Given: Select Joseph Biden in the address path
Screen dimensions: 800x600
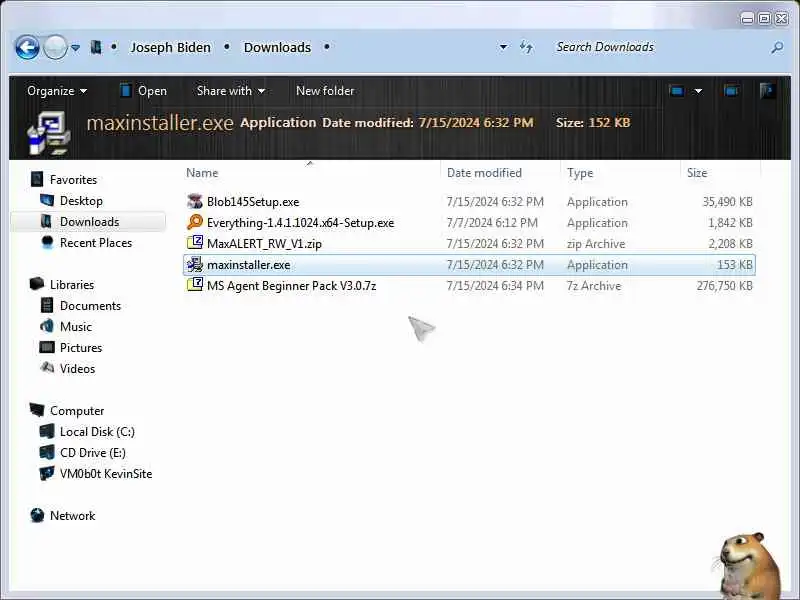Looking at the screenshot, I should coord(170,47).
